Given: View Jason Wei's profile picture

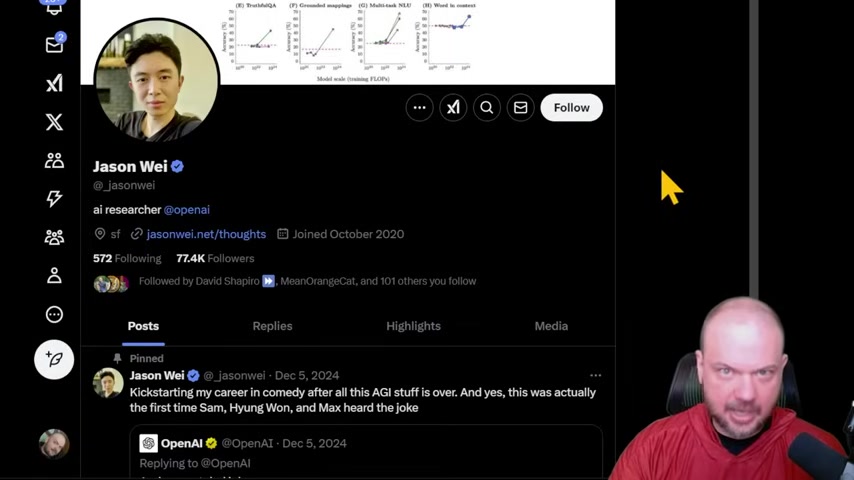Looking at the screenshot, I should pyautogui.click(x=157, y=81).
